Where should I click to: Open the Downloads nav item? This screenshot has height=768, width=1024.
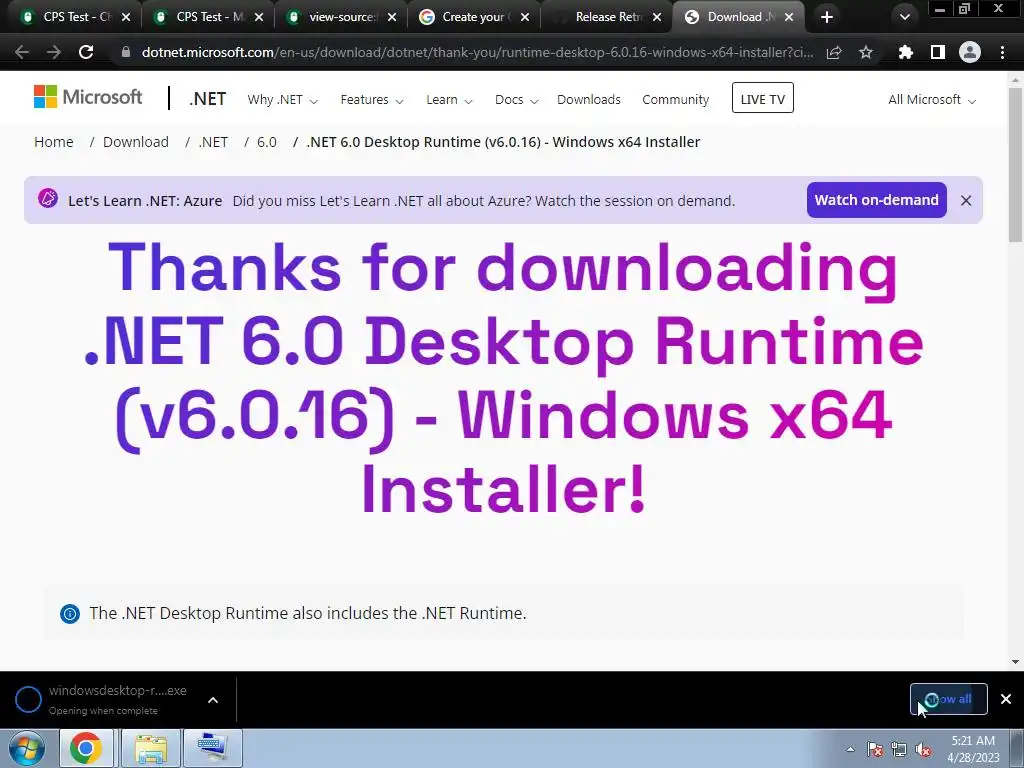(588, 100)
